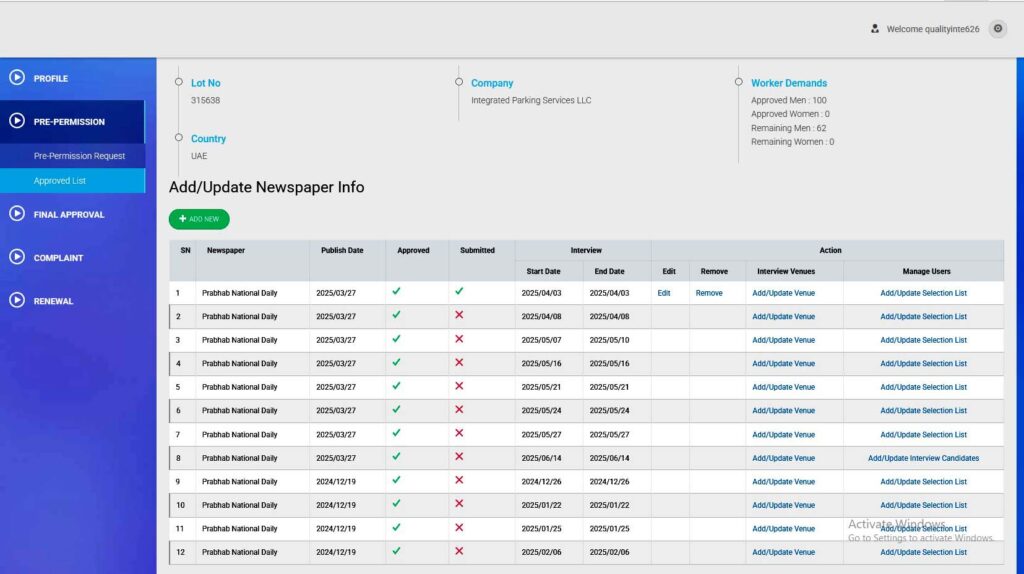Open Pre-Permission Request submenu item
The width and height of the screenshot is (1024, 574).
pos(79,156)
